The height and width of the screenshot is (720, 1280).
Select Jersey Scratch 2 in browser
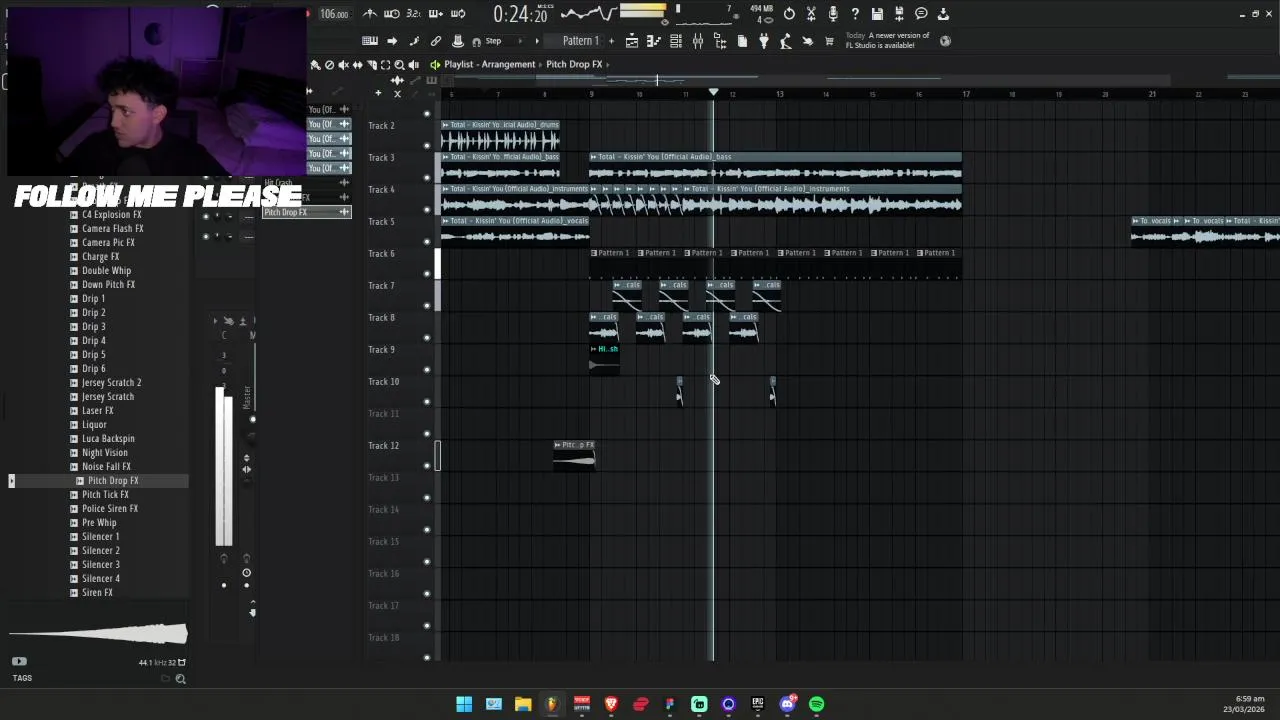pyautogui.click(x=111, y=382)
